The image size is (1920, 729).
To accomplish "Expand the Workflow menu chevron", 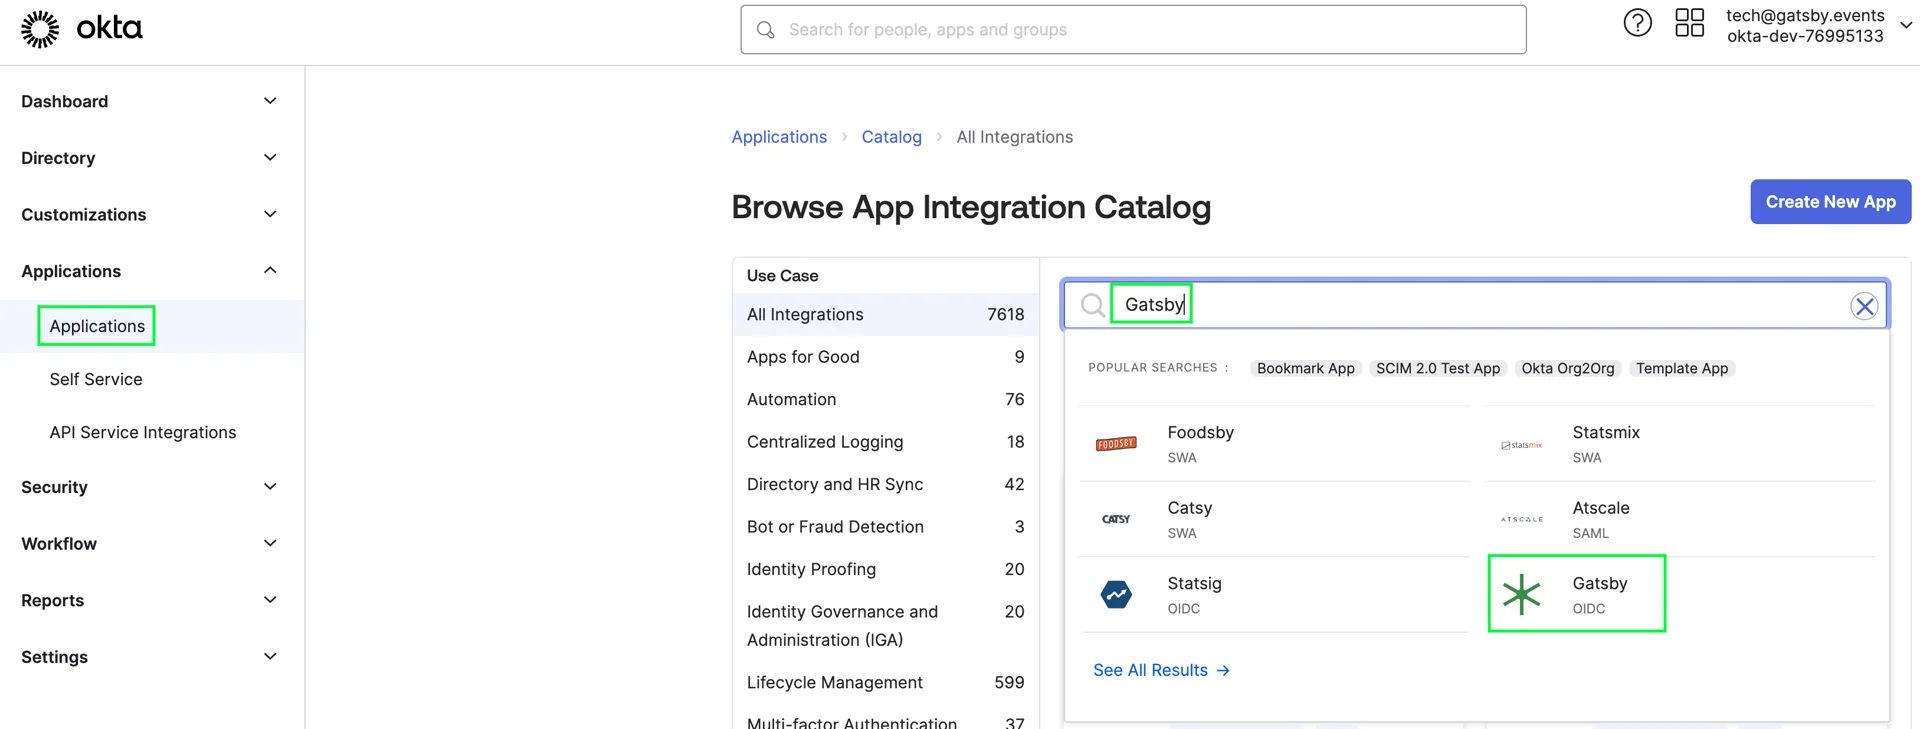I will [x=270, y=543].
